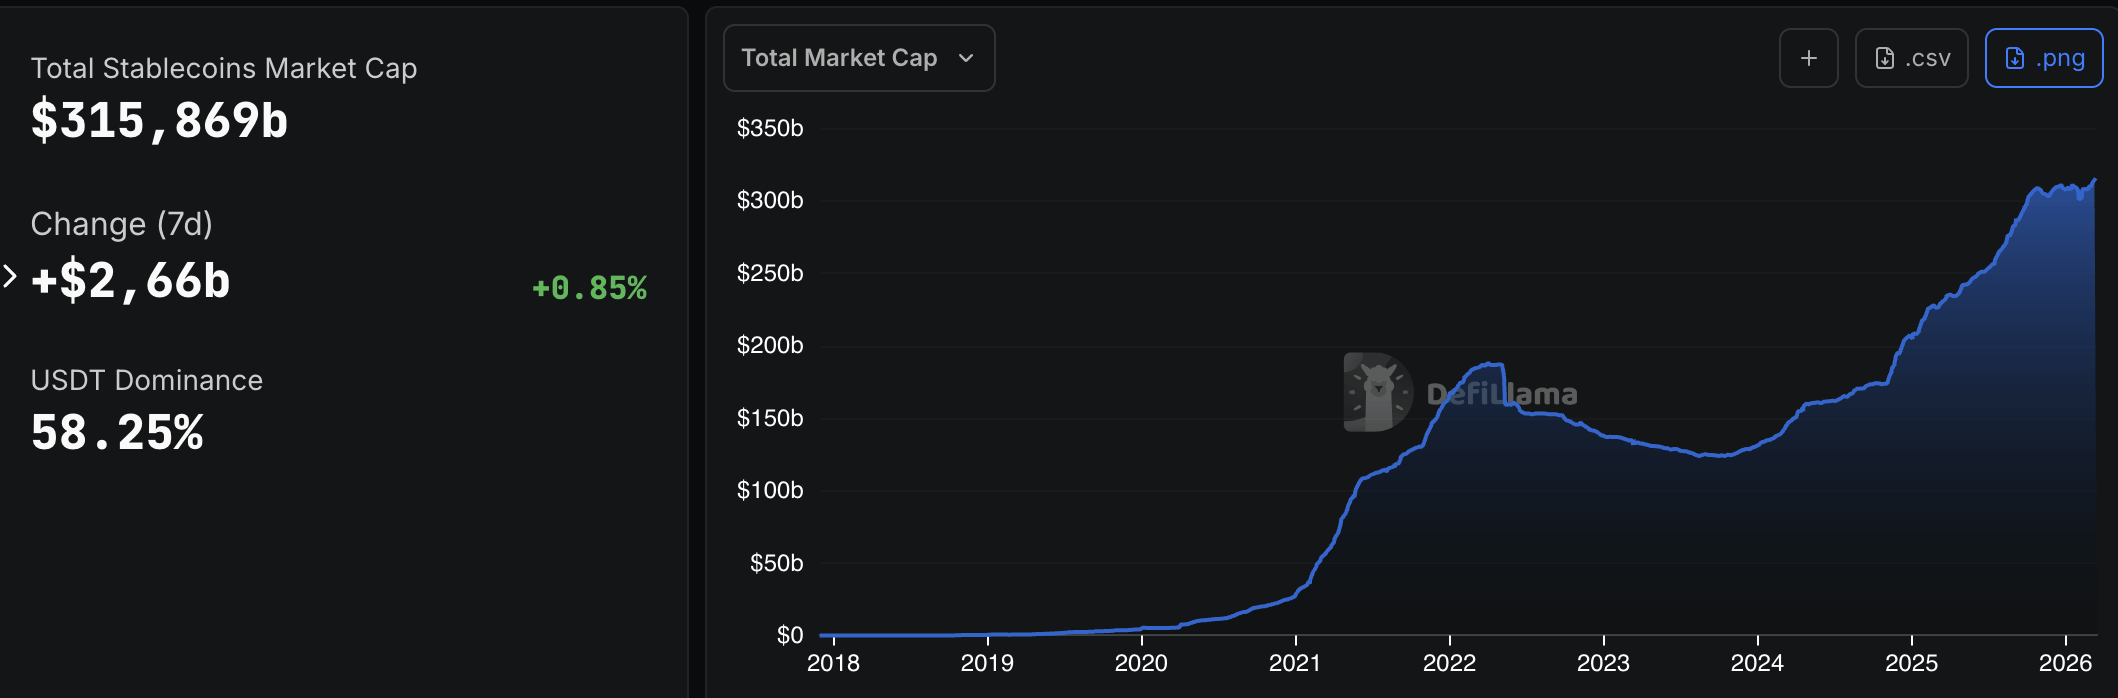Click the Total Stablecoins Market Cap label

[224, 68]
